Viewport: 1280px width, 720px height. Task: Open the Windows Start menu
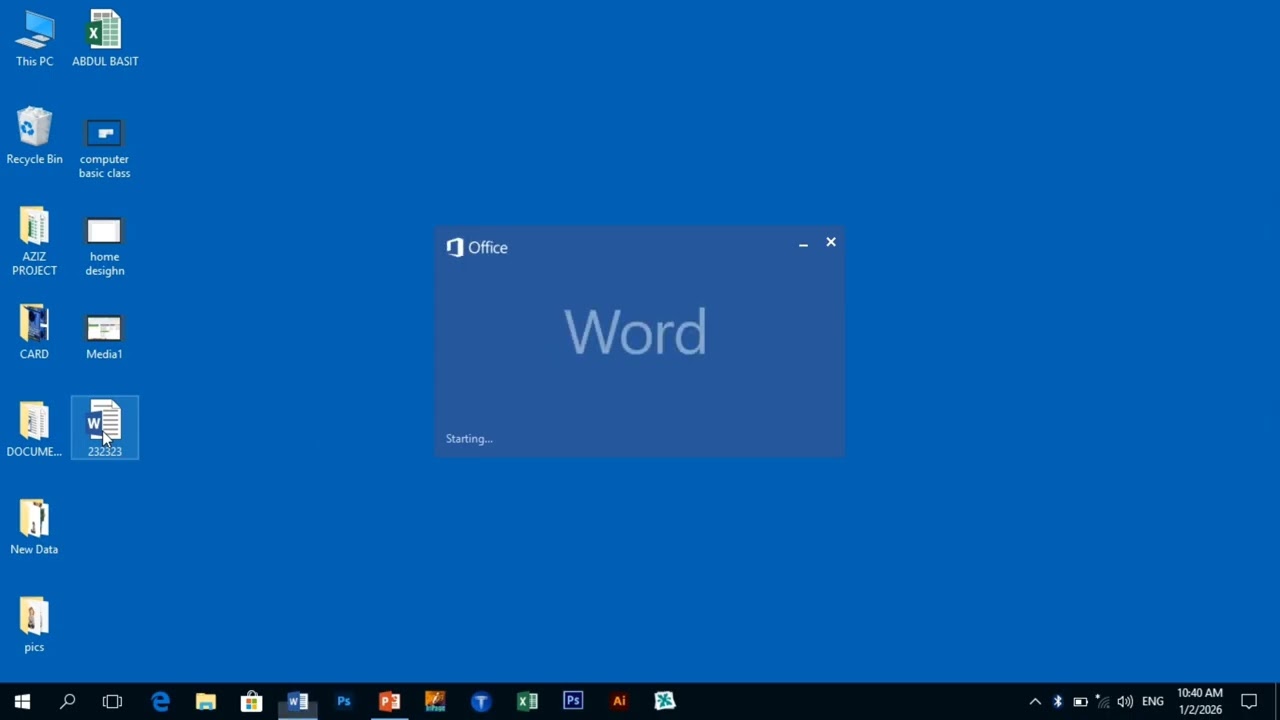(22, 701)
